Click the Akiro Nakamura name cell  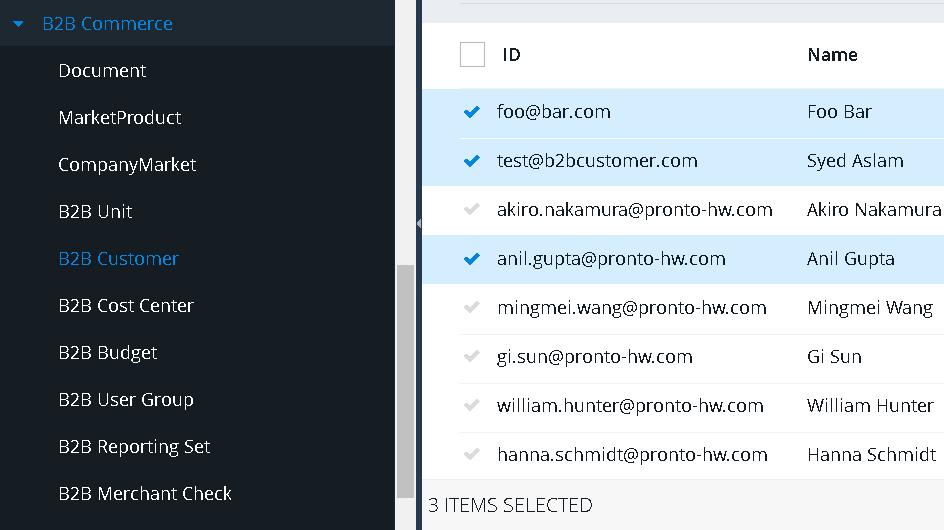click(874, 210)
